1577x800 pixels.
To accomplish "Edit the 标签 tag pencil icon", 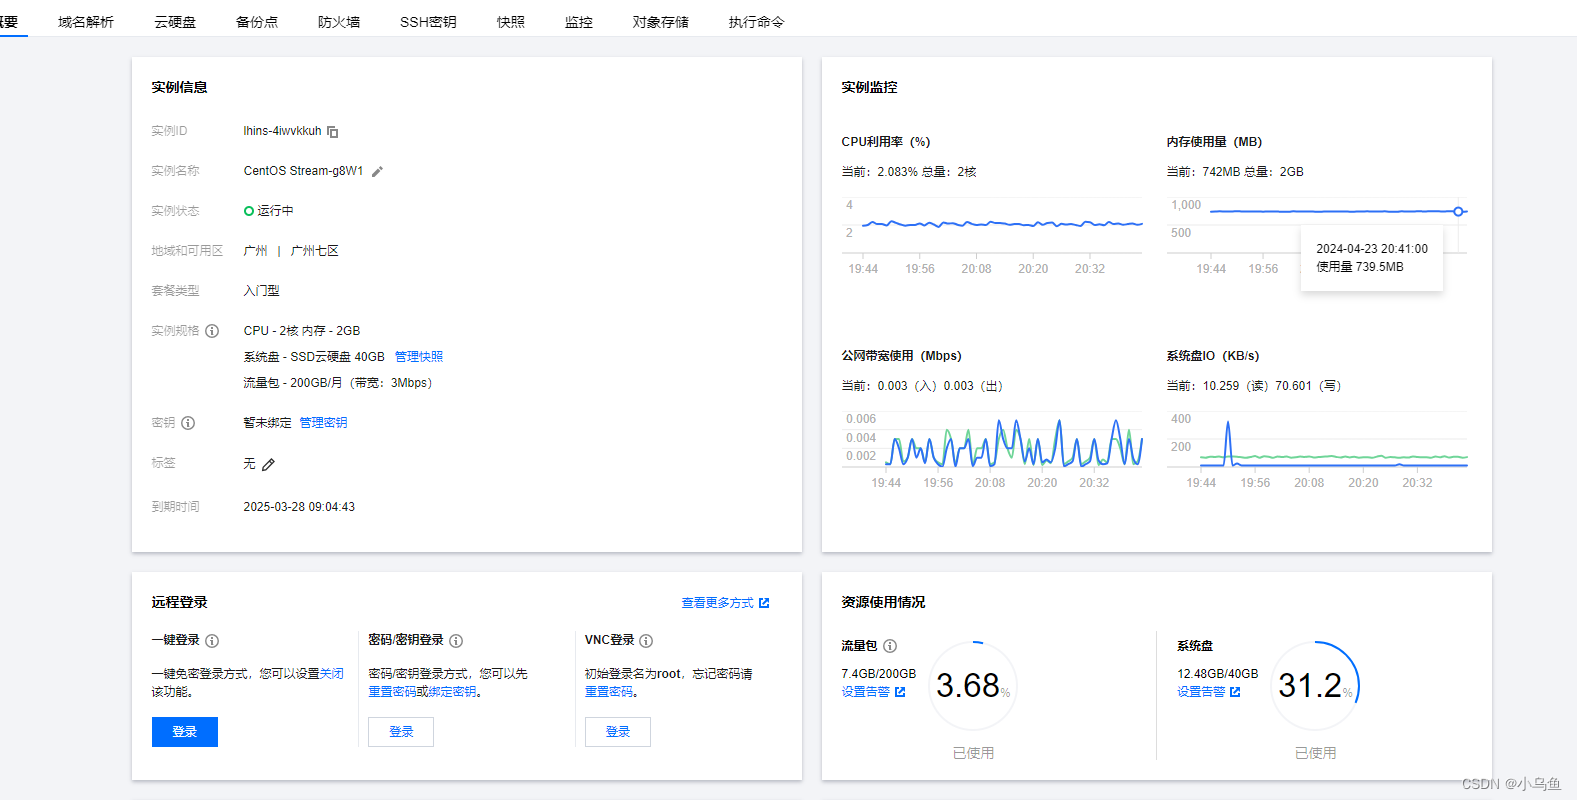I will point(268,465).
